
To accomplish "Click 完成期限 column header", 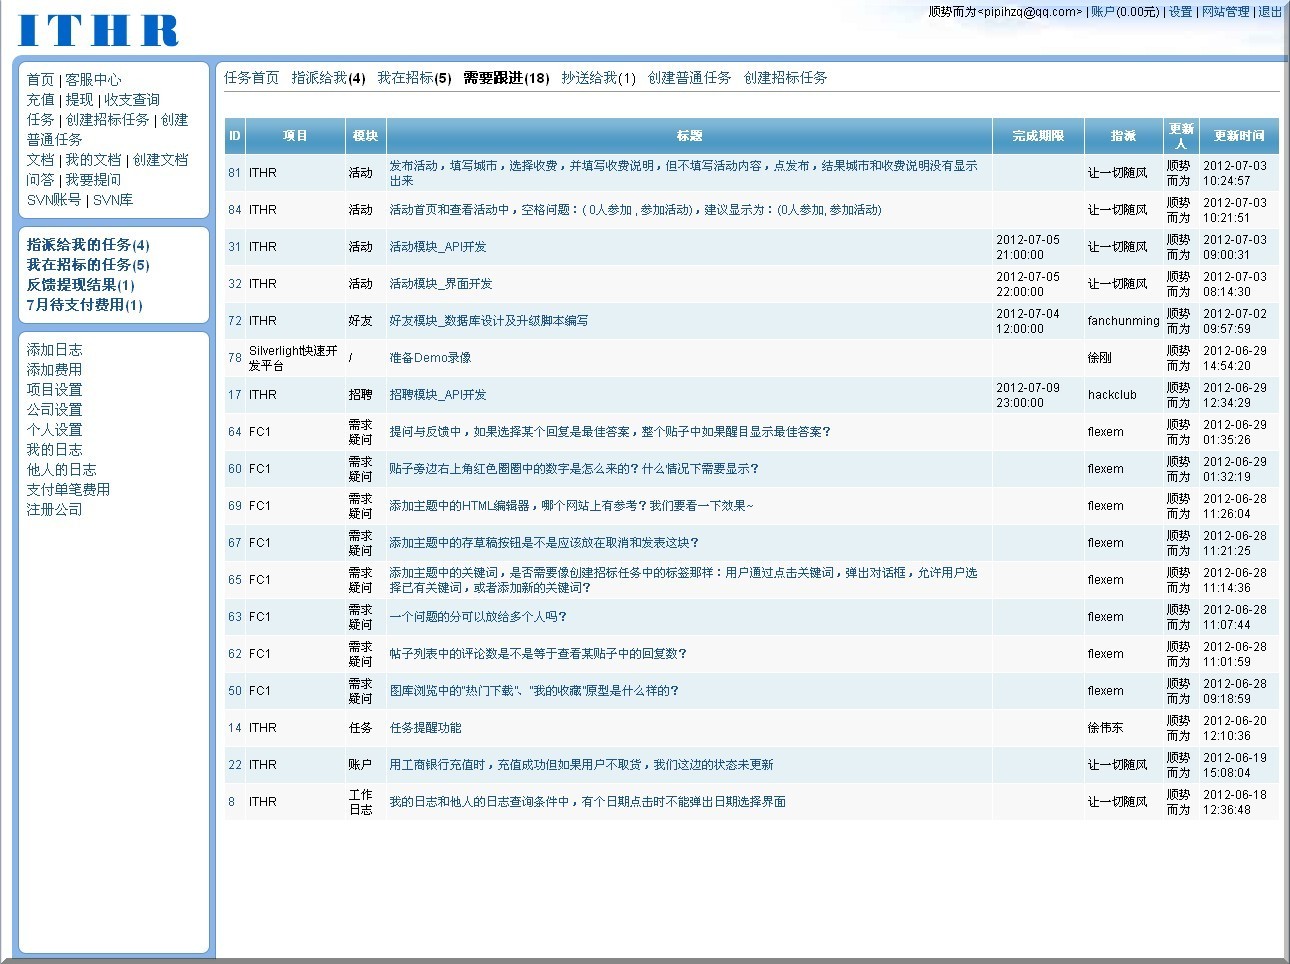I will (x=1038, y=136).
